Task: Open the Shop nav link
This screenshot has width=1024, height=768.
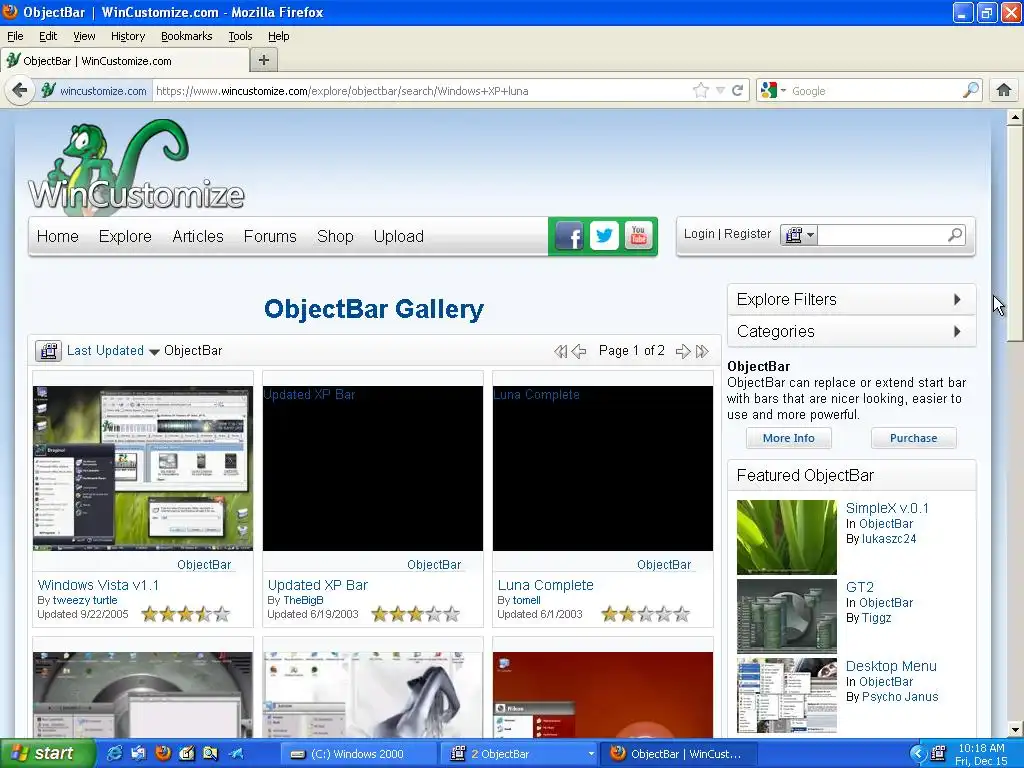Action: [335, 236]
